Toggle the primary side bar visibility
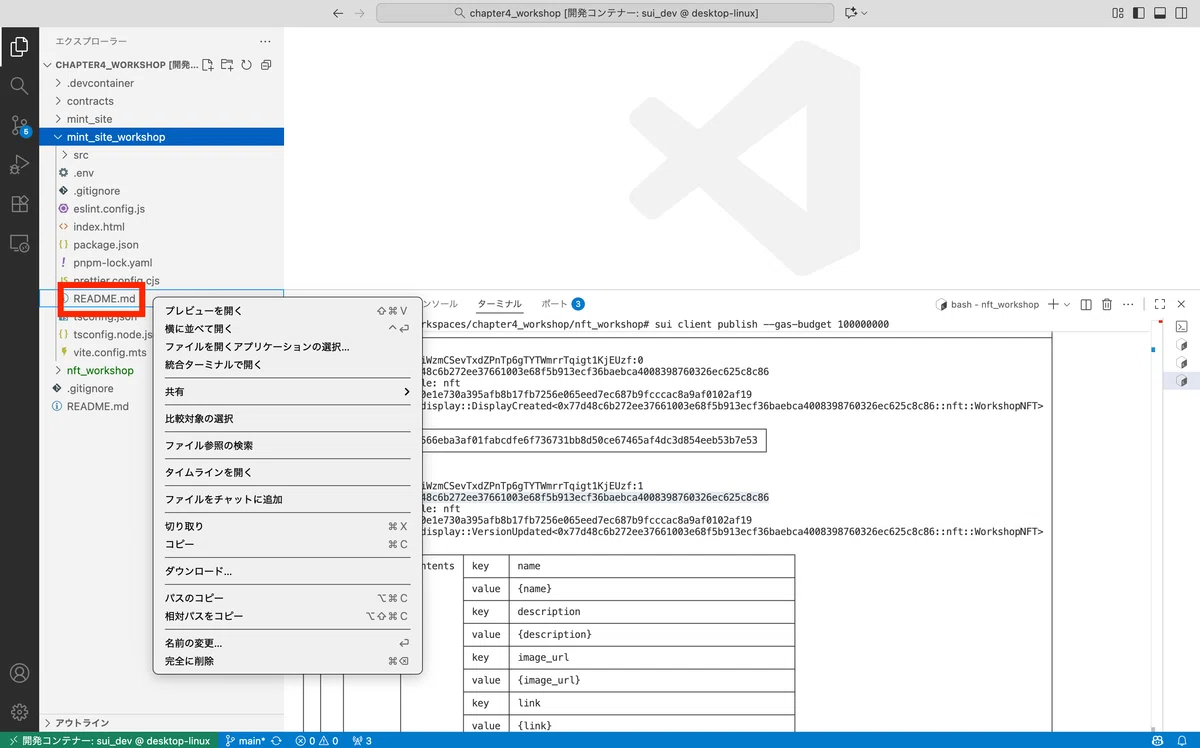 click(1138, 13)
